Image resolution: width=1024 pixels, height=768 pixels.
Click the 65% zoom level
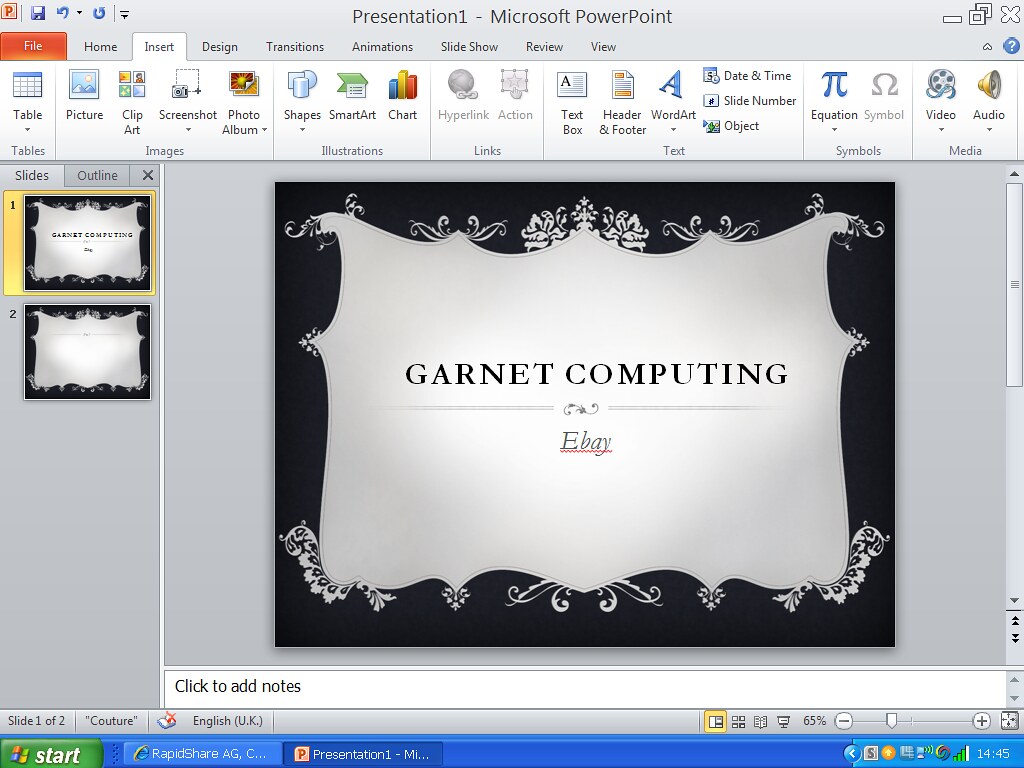[x=814, y=721]
